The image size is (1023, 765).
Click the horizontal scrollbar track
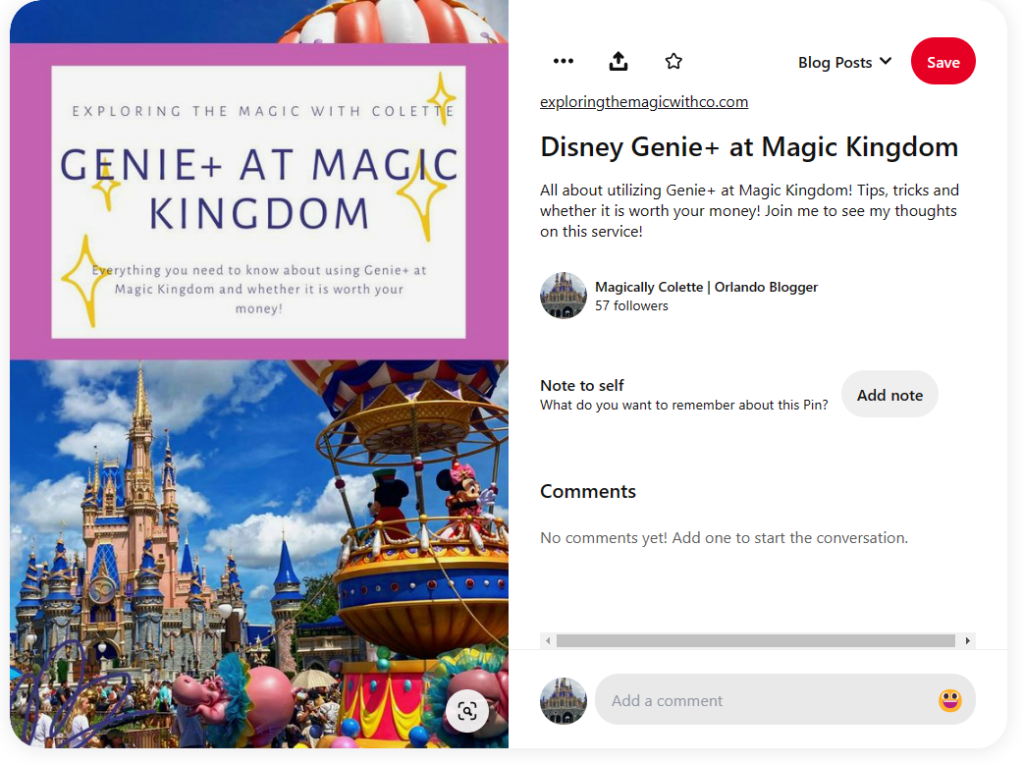click(x=756, y=641)
